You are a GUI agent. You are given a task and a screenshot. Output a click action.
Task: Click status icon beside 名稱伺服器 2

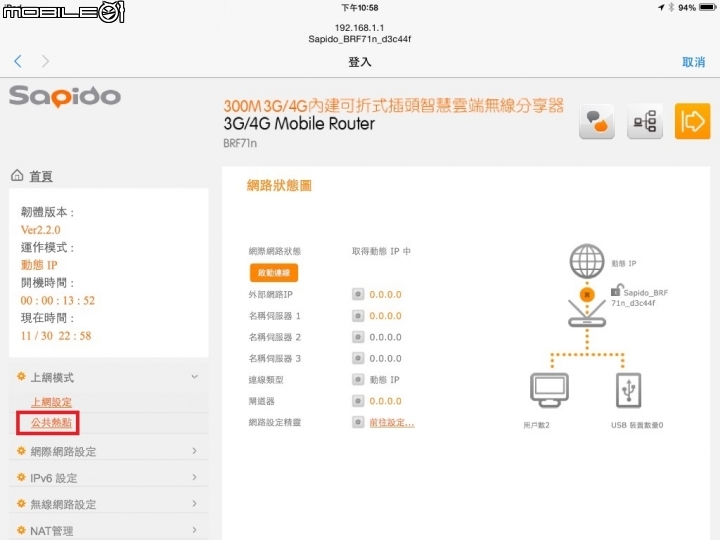pyautogui.click(x=358, y=337)
